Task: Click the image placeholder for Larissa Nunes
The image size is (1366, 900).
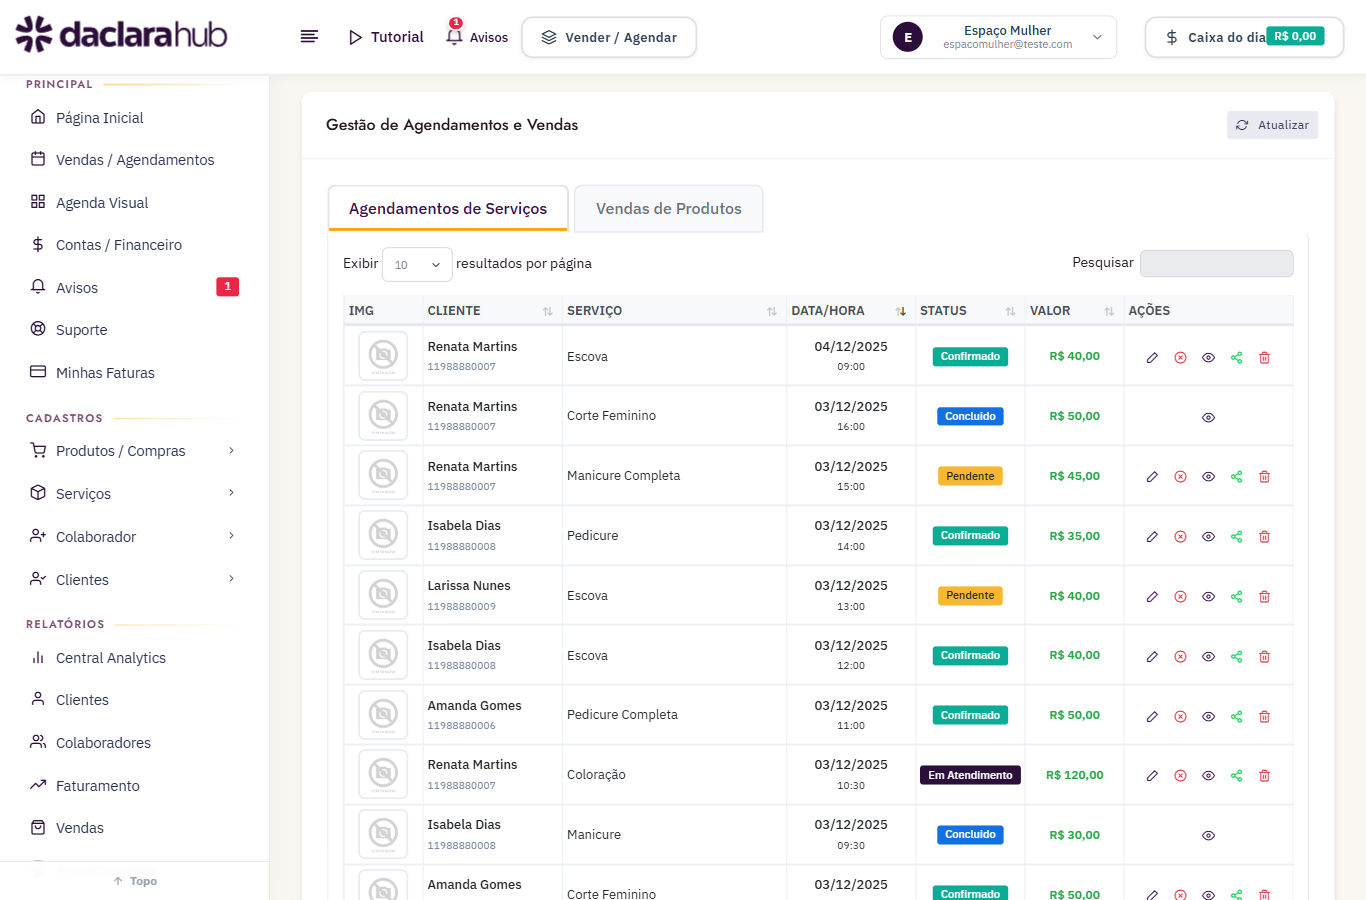Action: tap(383, 595)
